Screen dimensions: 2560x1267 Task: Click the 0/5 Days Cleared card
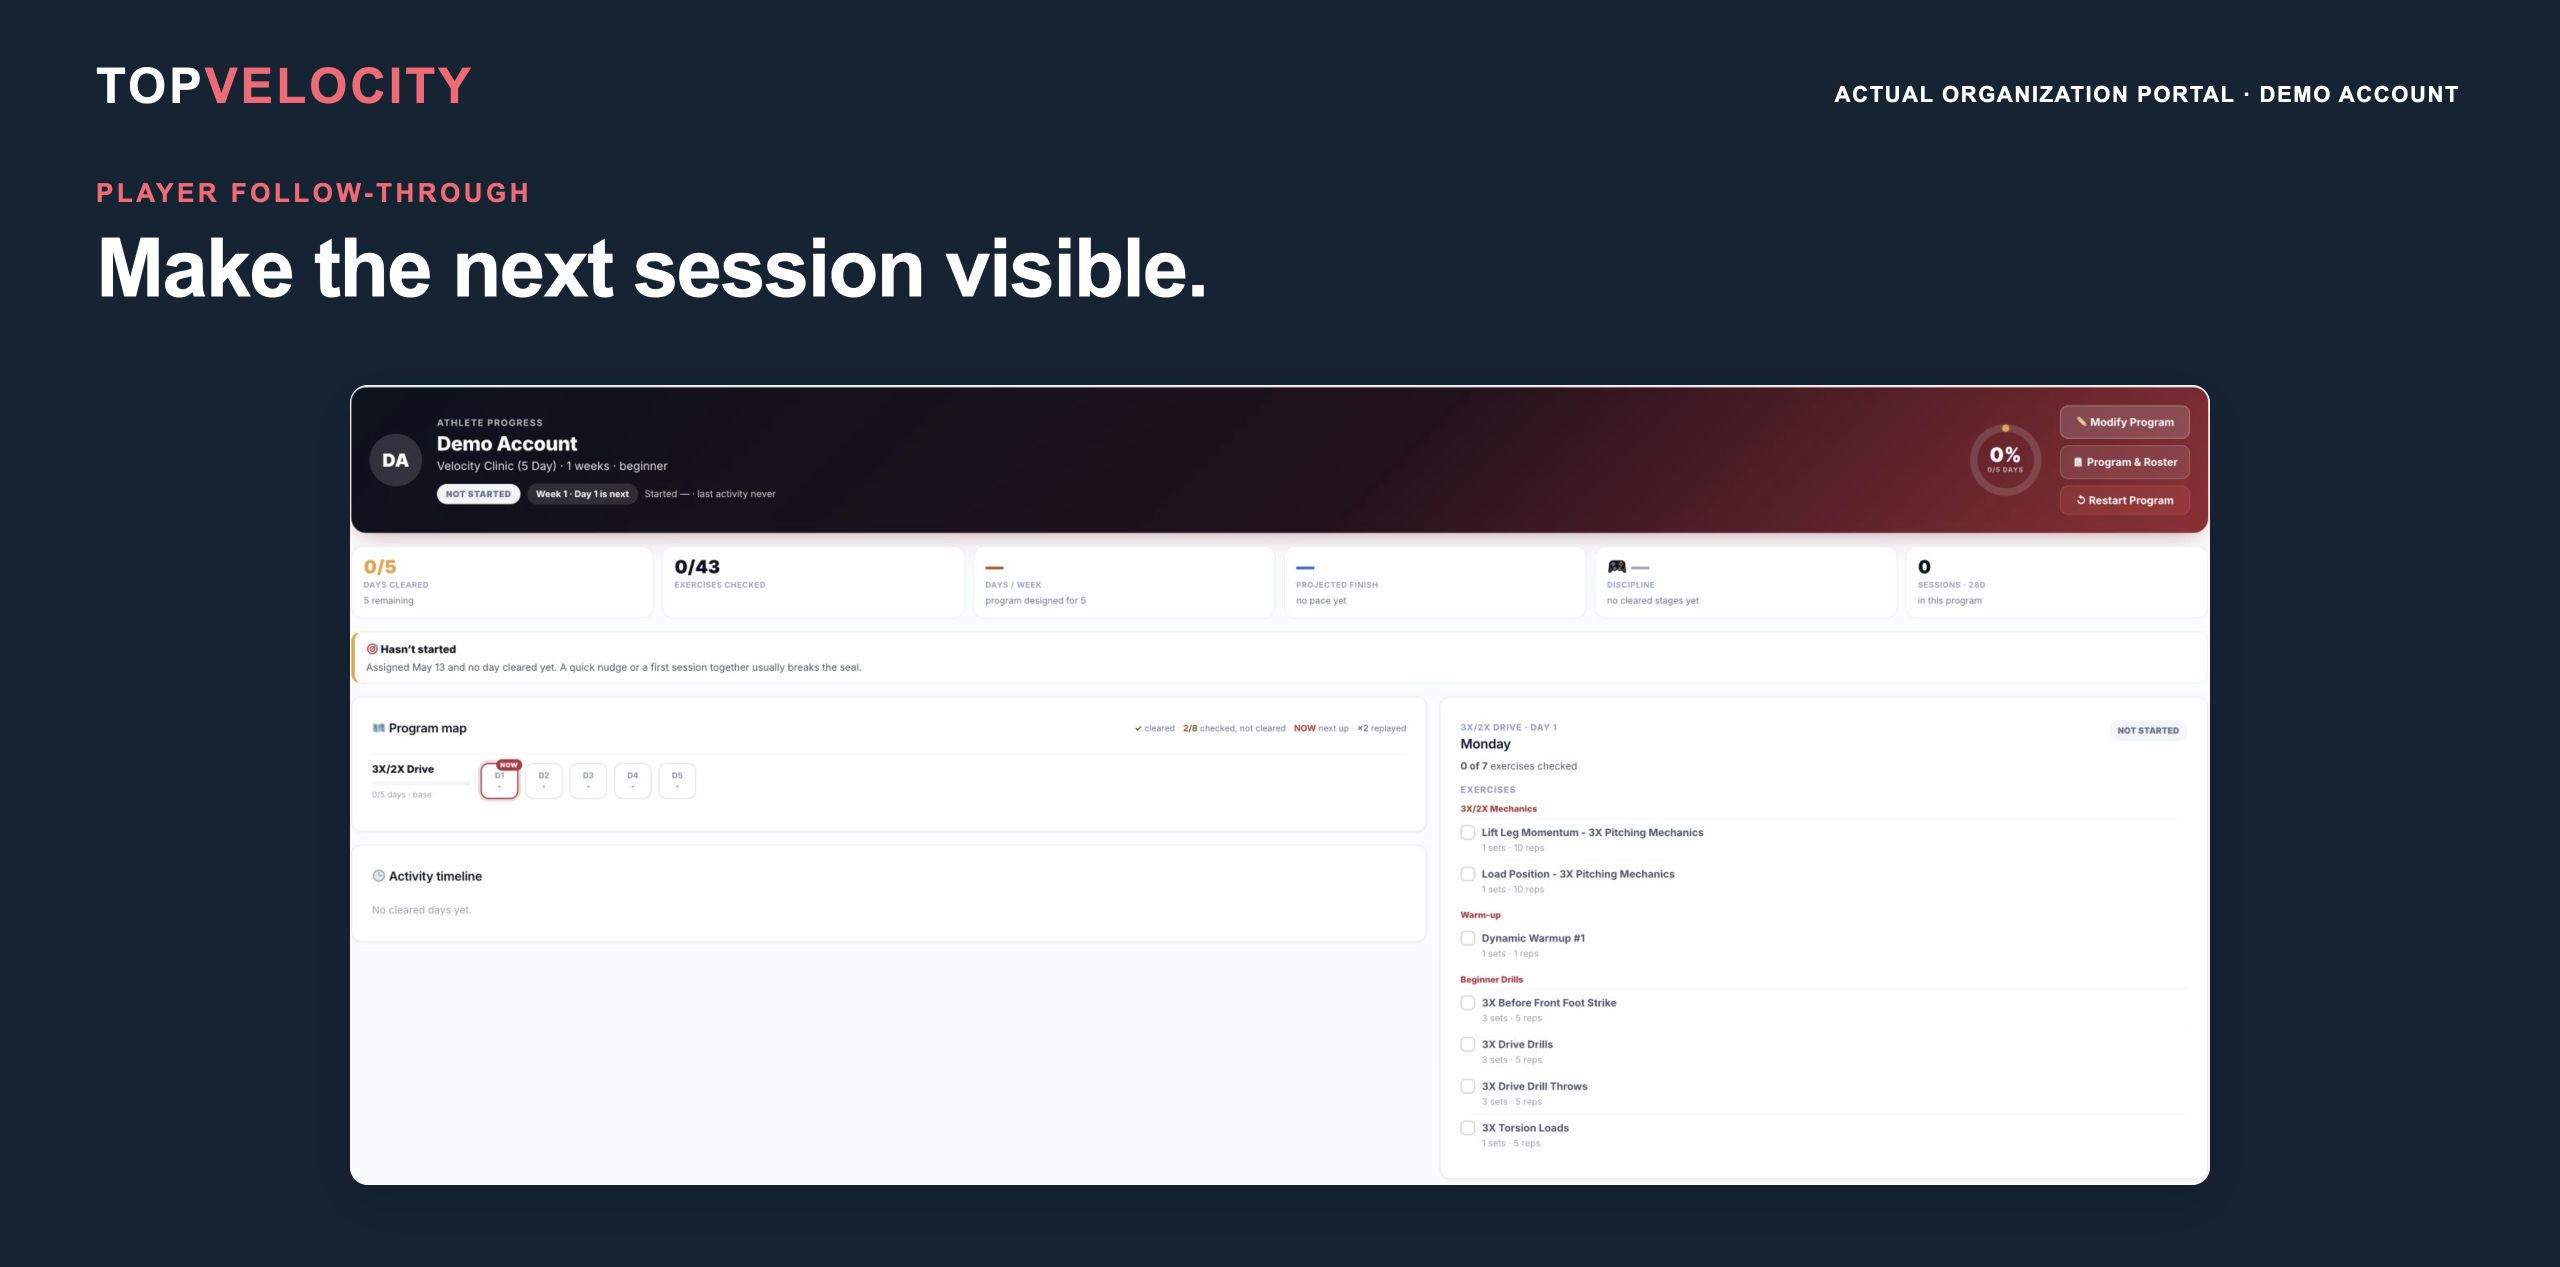click(503, 582)
